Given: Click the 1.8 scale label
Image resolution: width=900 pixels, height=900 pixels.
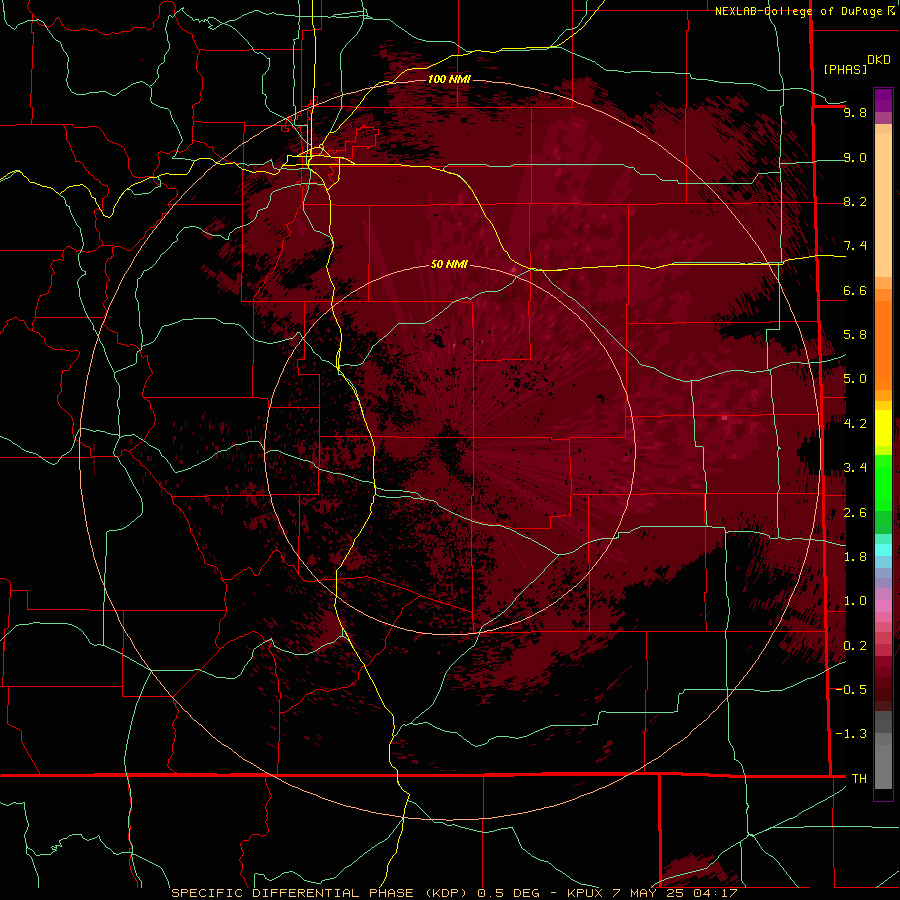Looking at the screenshot, I should coord(855,557).
